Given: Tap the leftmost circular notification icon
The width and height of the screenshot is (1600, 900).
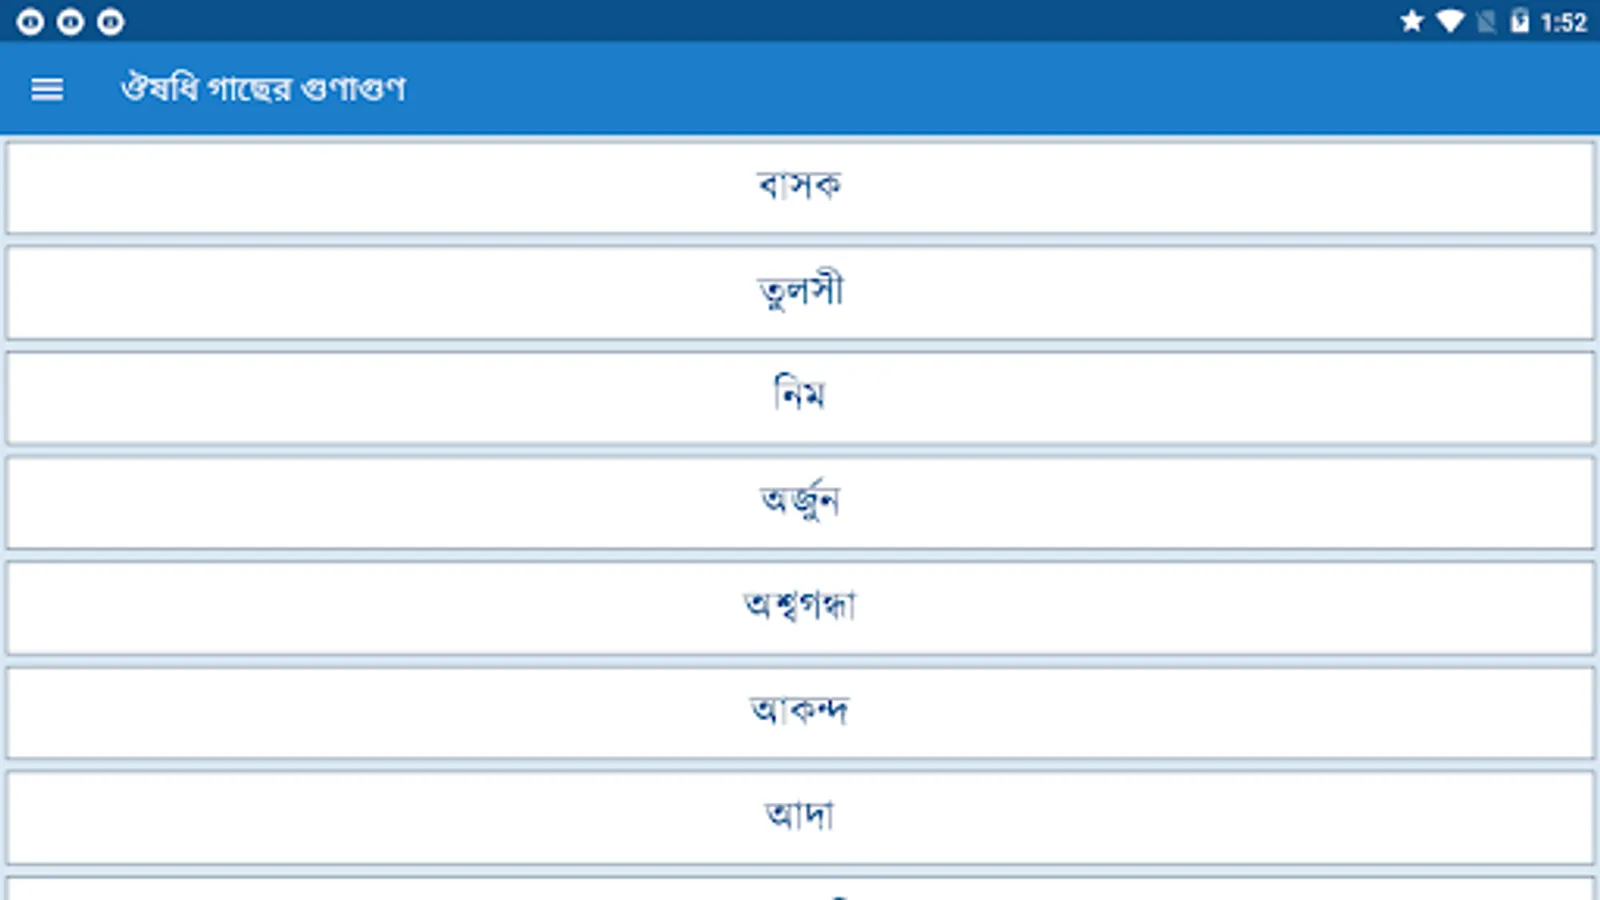Looking at the screenshot, I should pyautogui.click(x=30, y=21).
